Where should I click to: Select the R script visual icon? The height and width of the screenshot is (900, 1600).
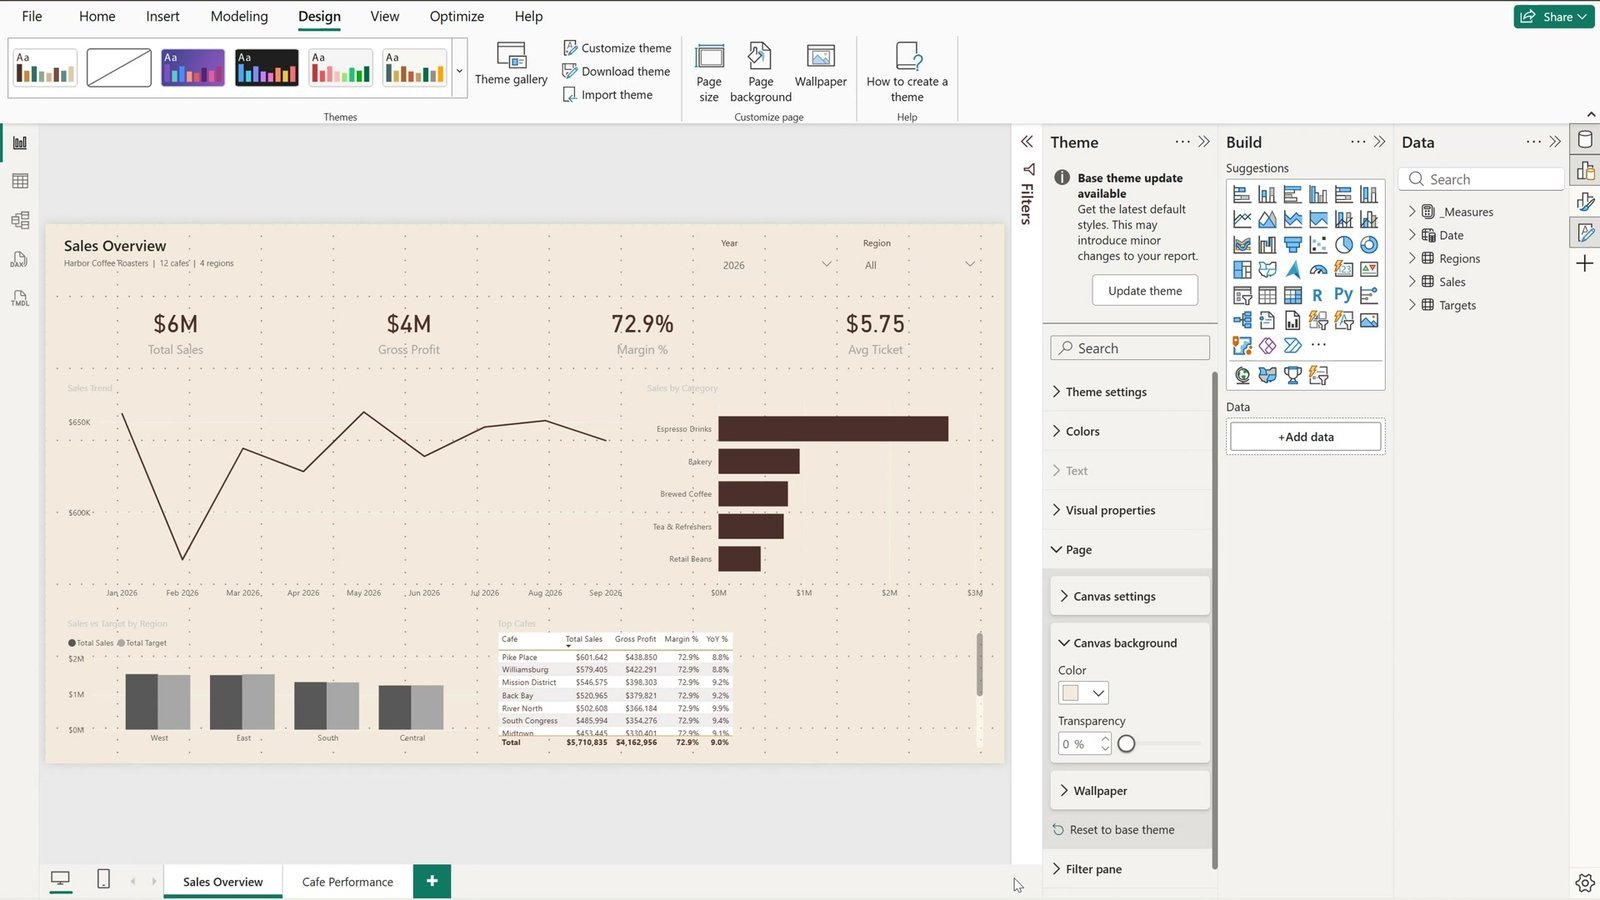click(x=1318, y=295)
